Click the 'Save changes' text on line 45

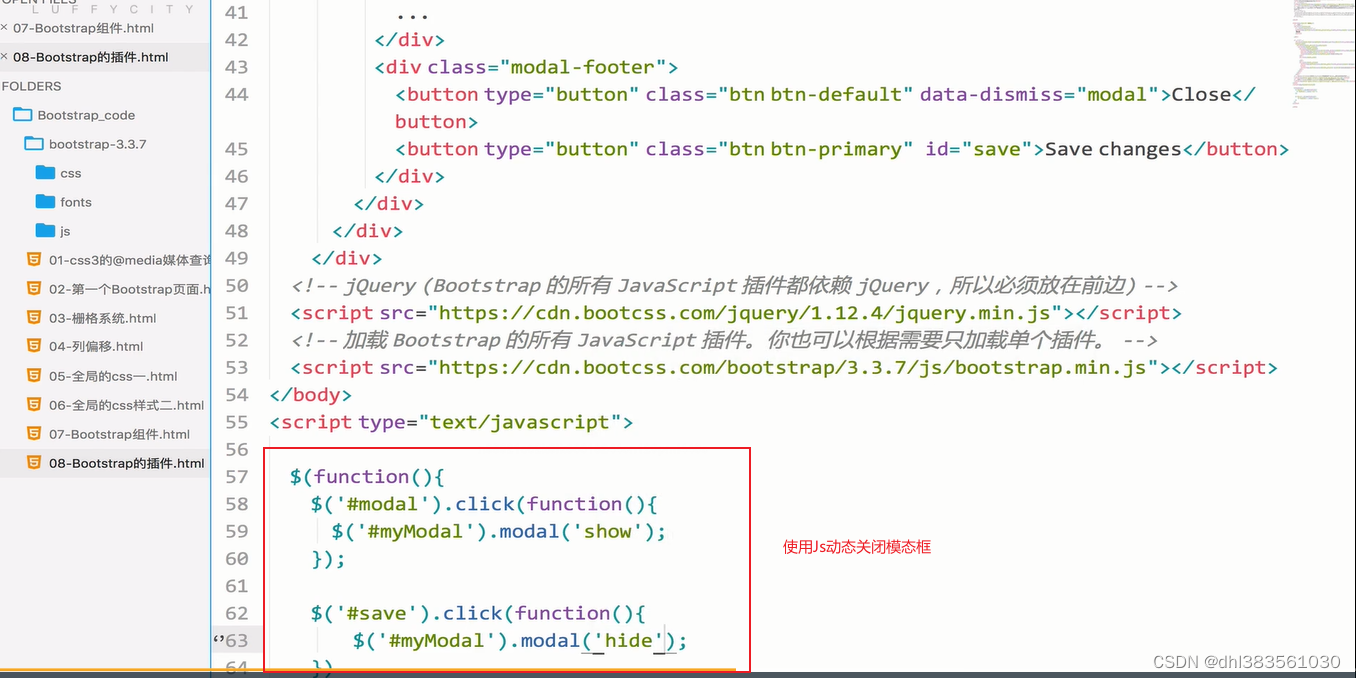point(1113,149)
